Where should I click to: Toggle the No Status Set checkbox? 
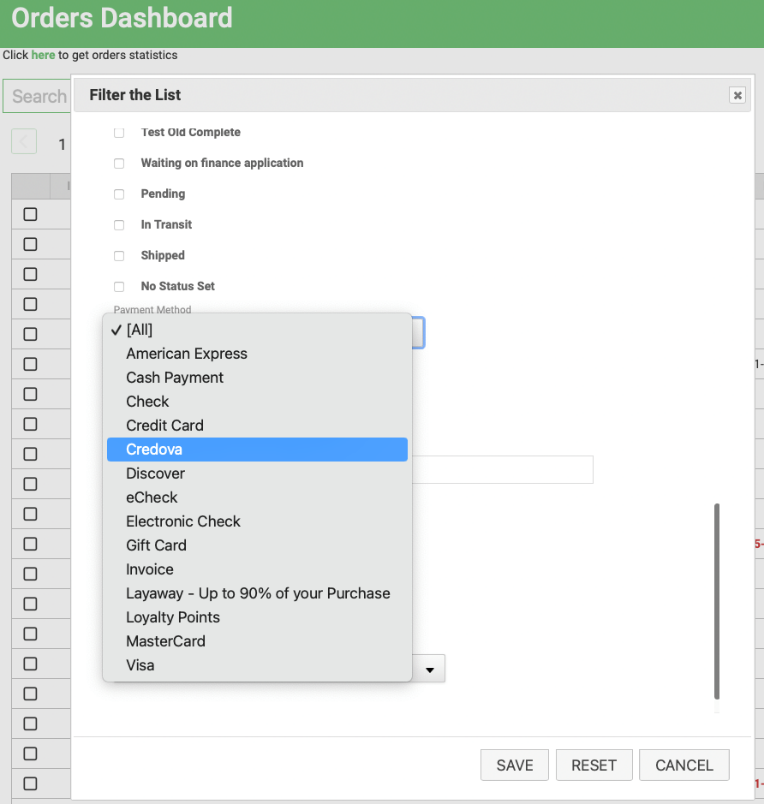119,287
